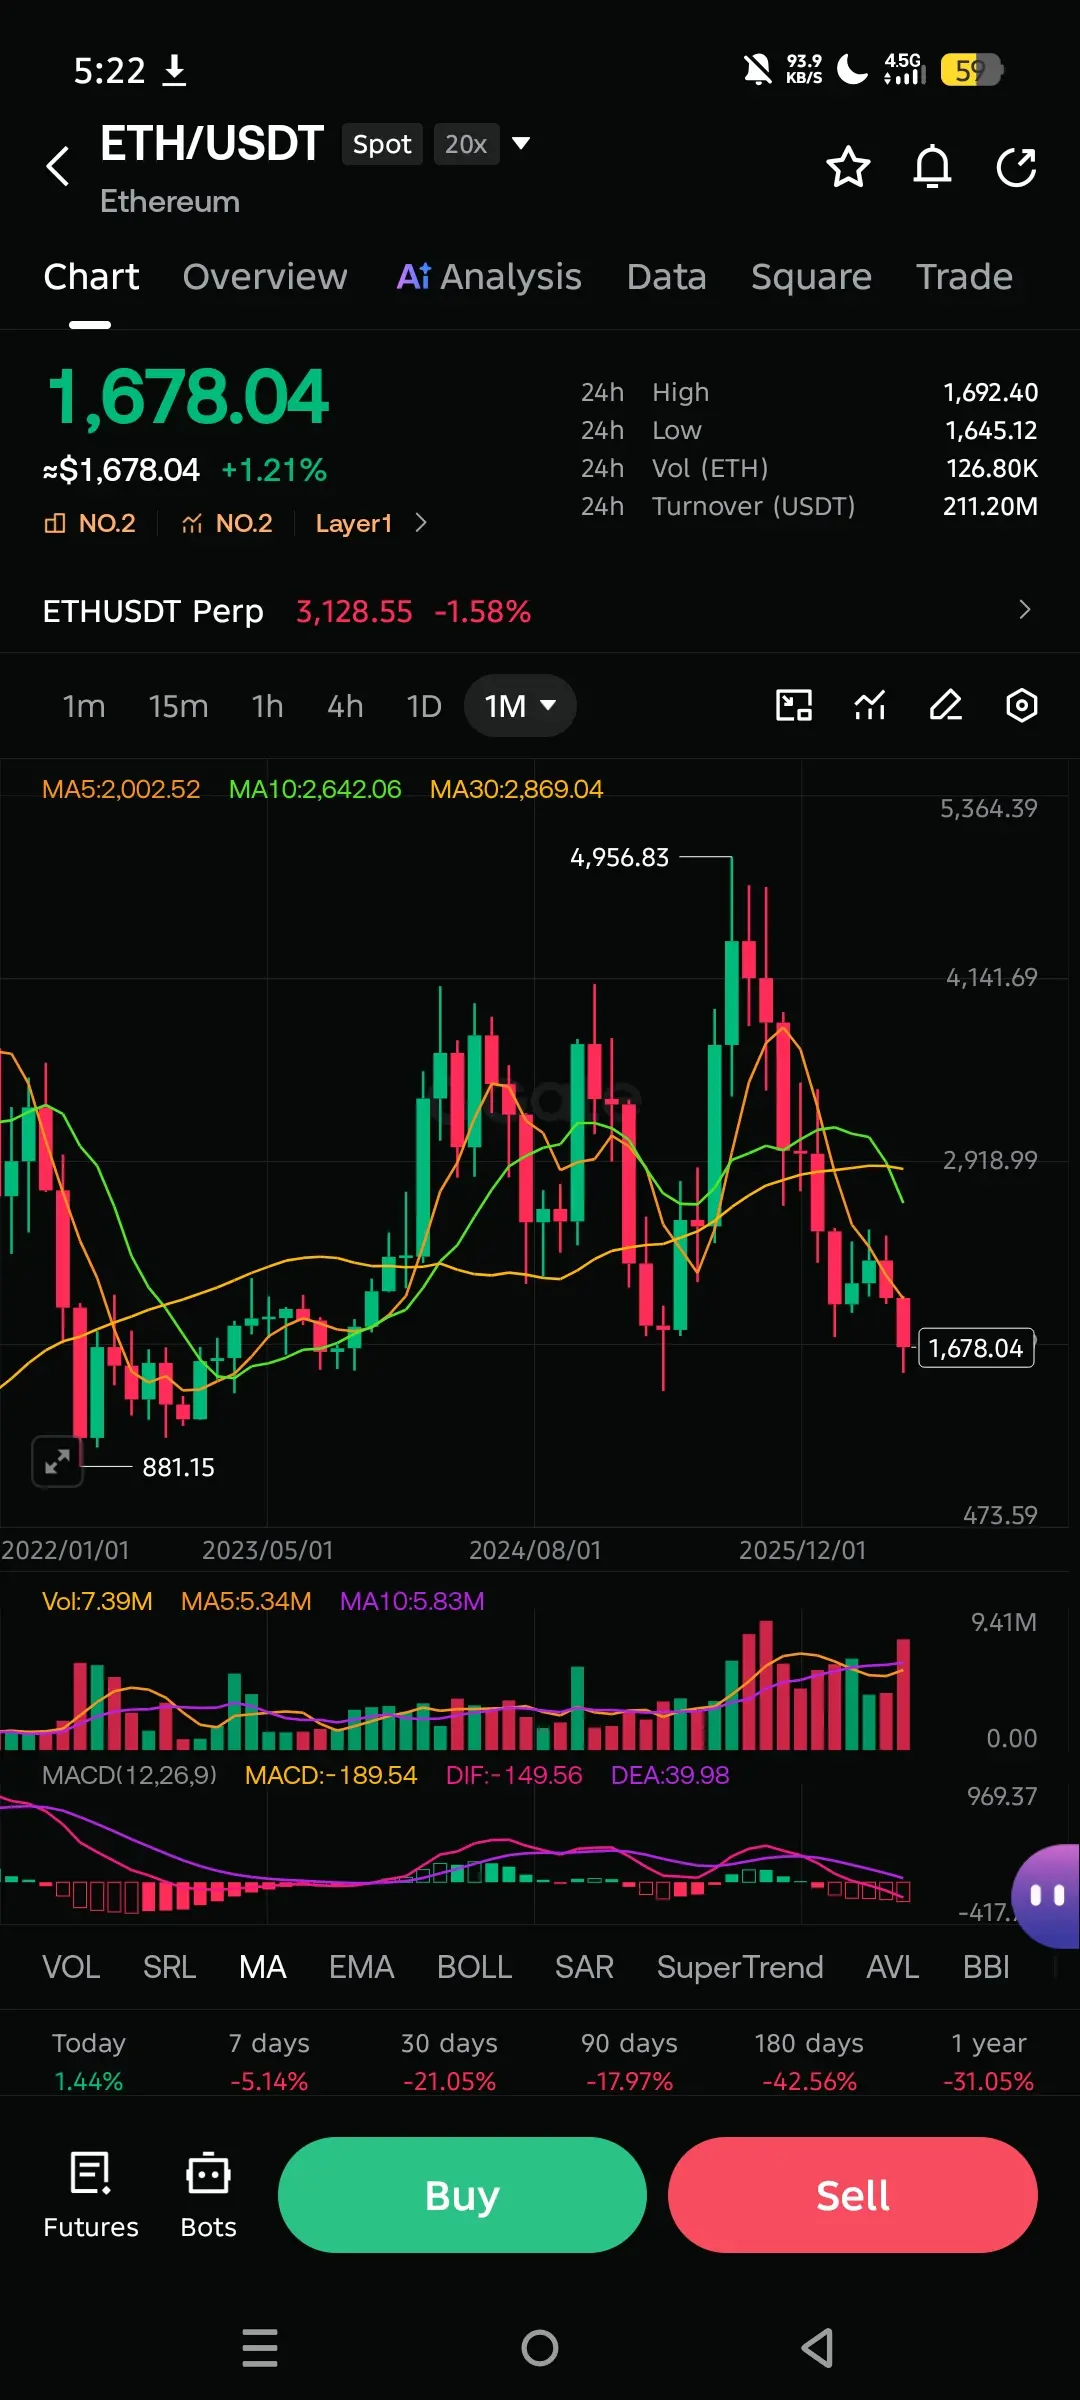Tap Vol:7.39M label
This screenshot has width=1080, height=2400.
97,1601
